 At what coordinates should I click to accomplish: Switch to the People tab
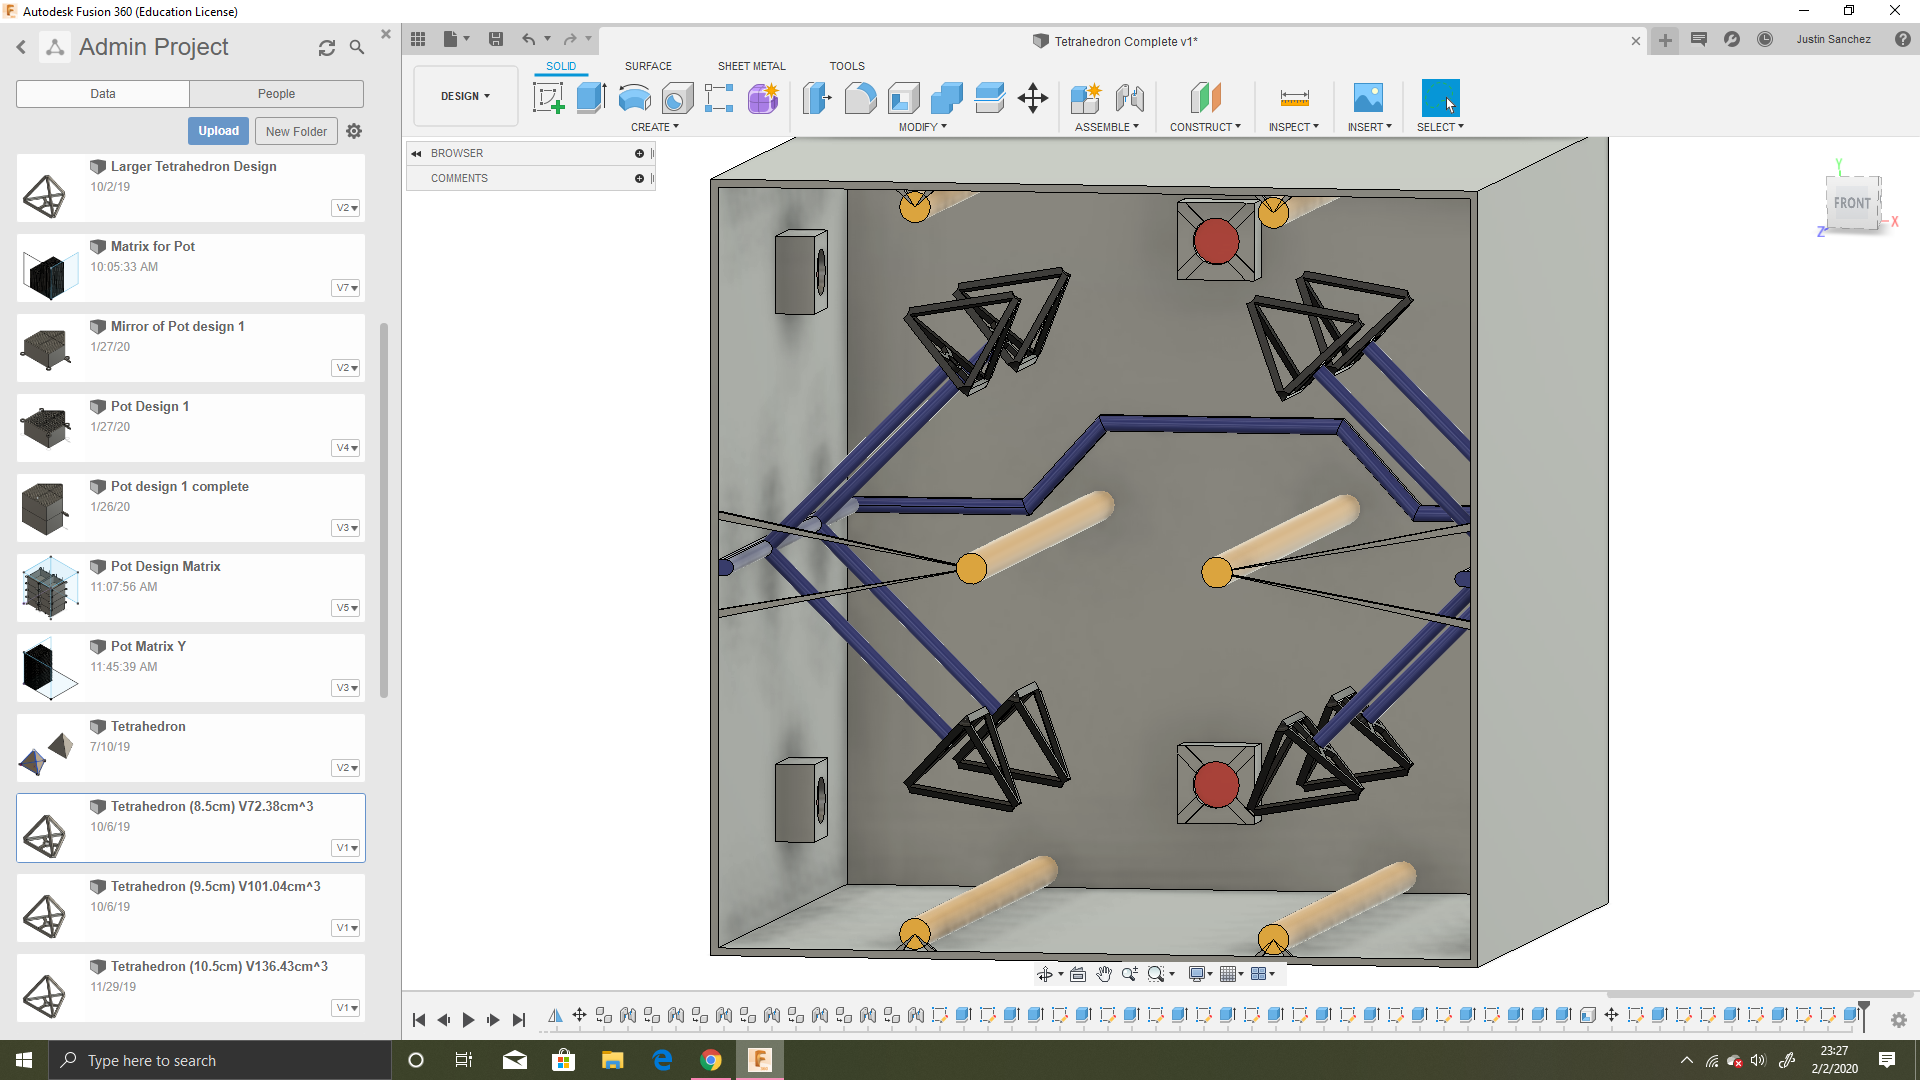(276, 94)
